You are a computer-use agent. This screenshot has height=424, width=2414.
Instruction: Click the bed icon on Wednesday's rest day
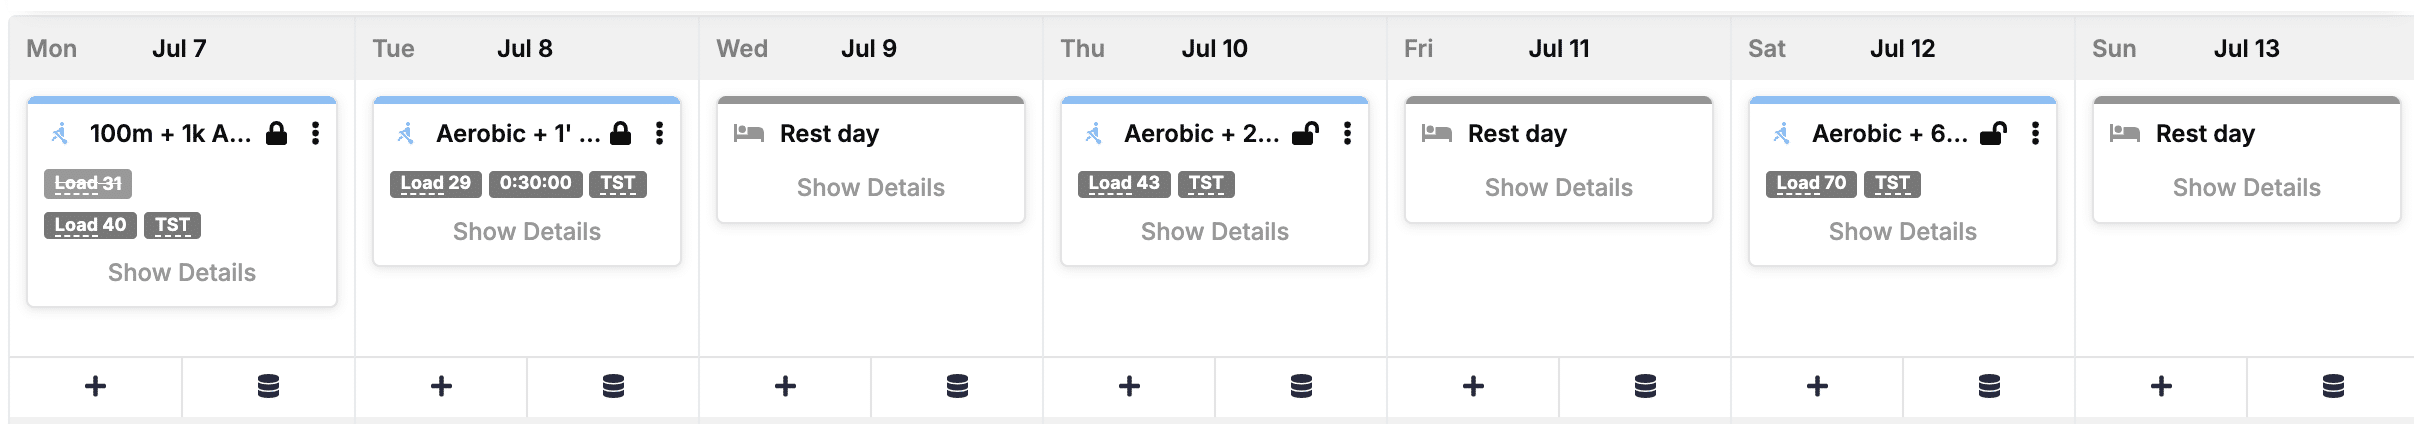tap(749, 133)
